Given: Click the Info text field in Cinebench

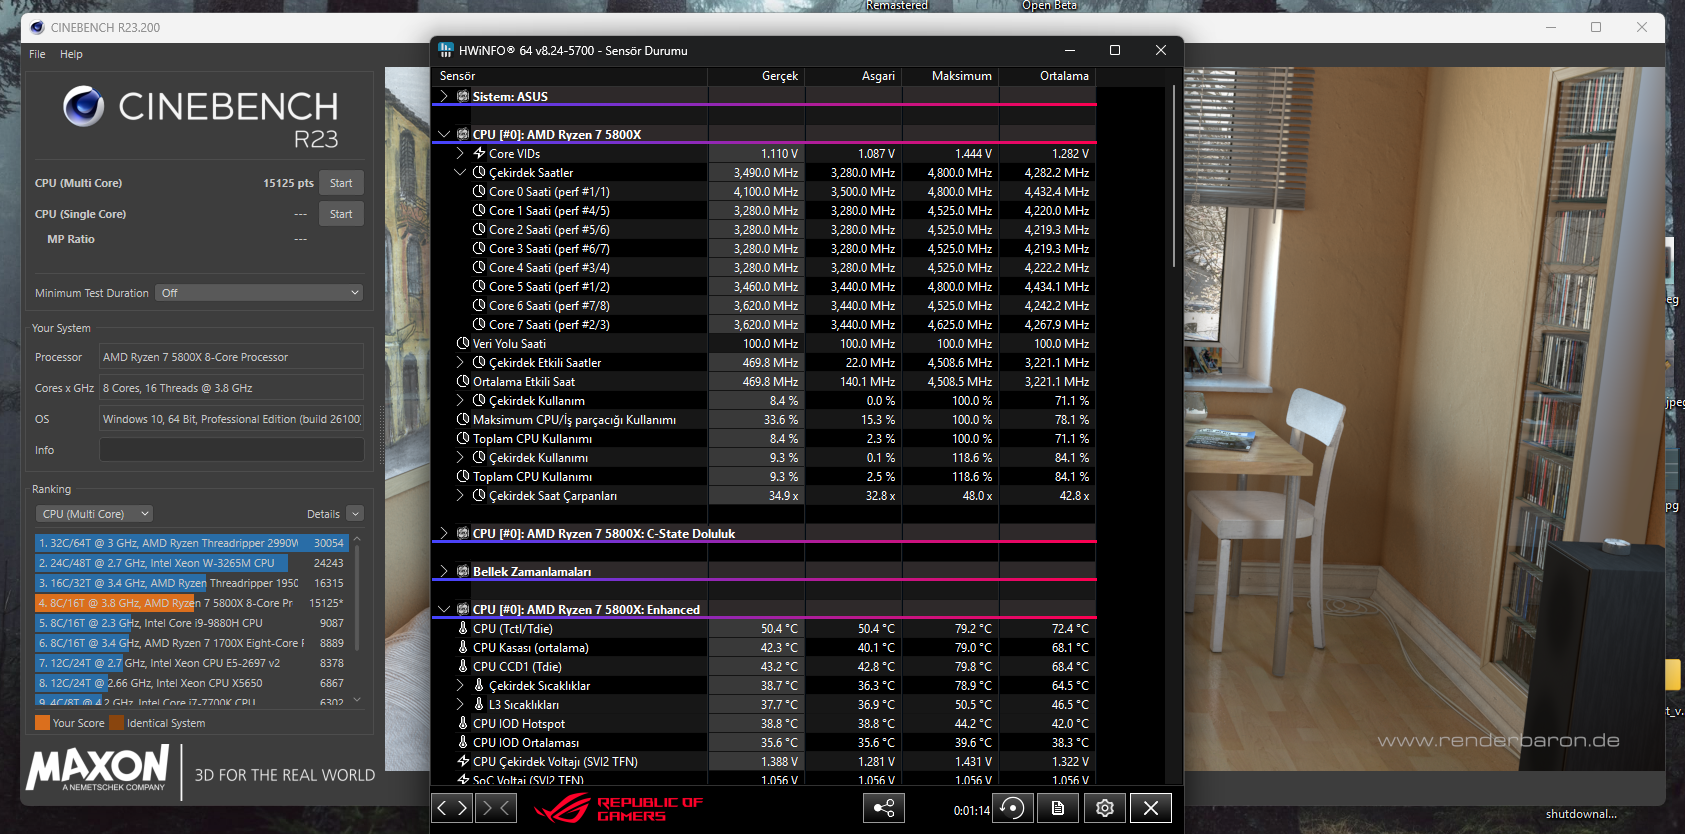Looking at the screenshot, I should click(x=231, y=450).
